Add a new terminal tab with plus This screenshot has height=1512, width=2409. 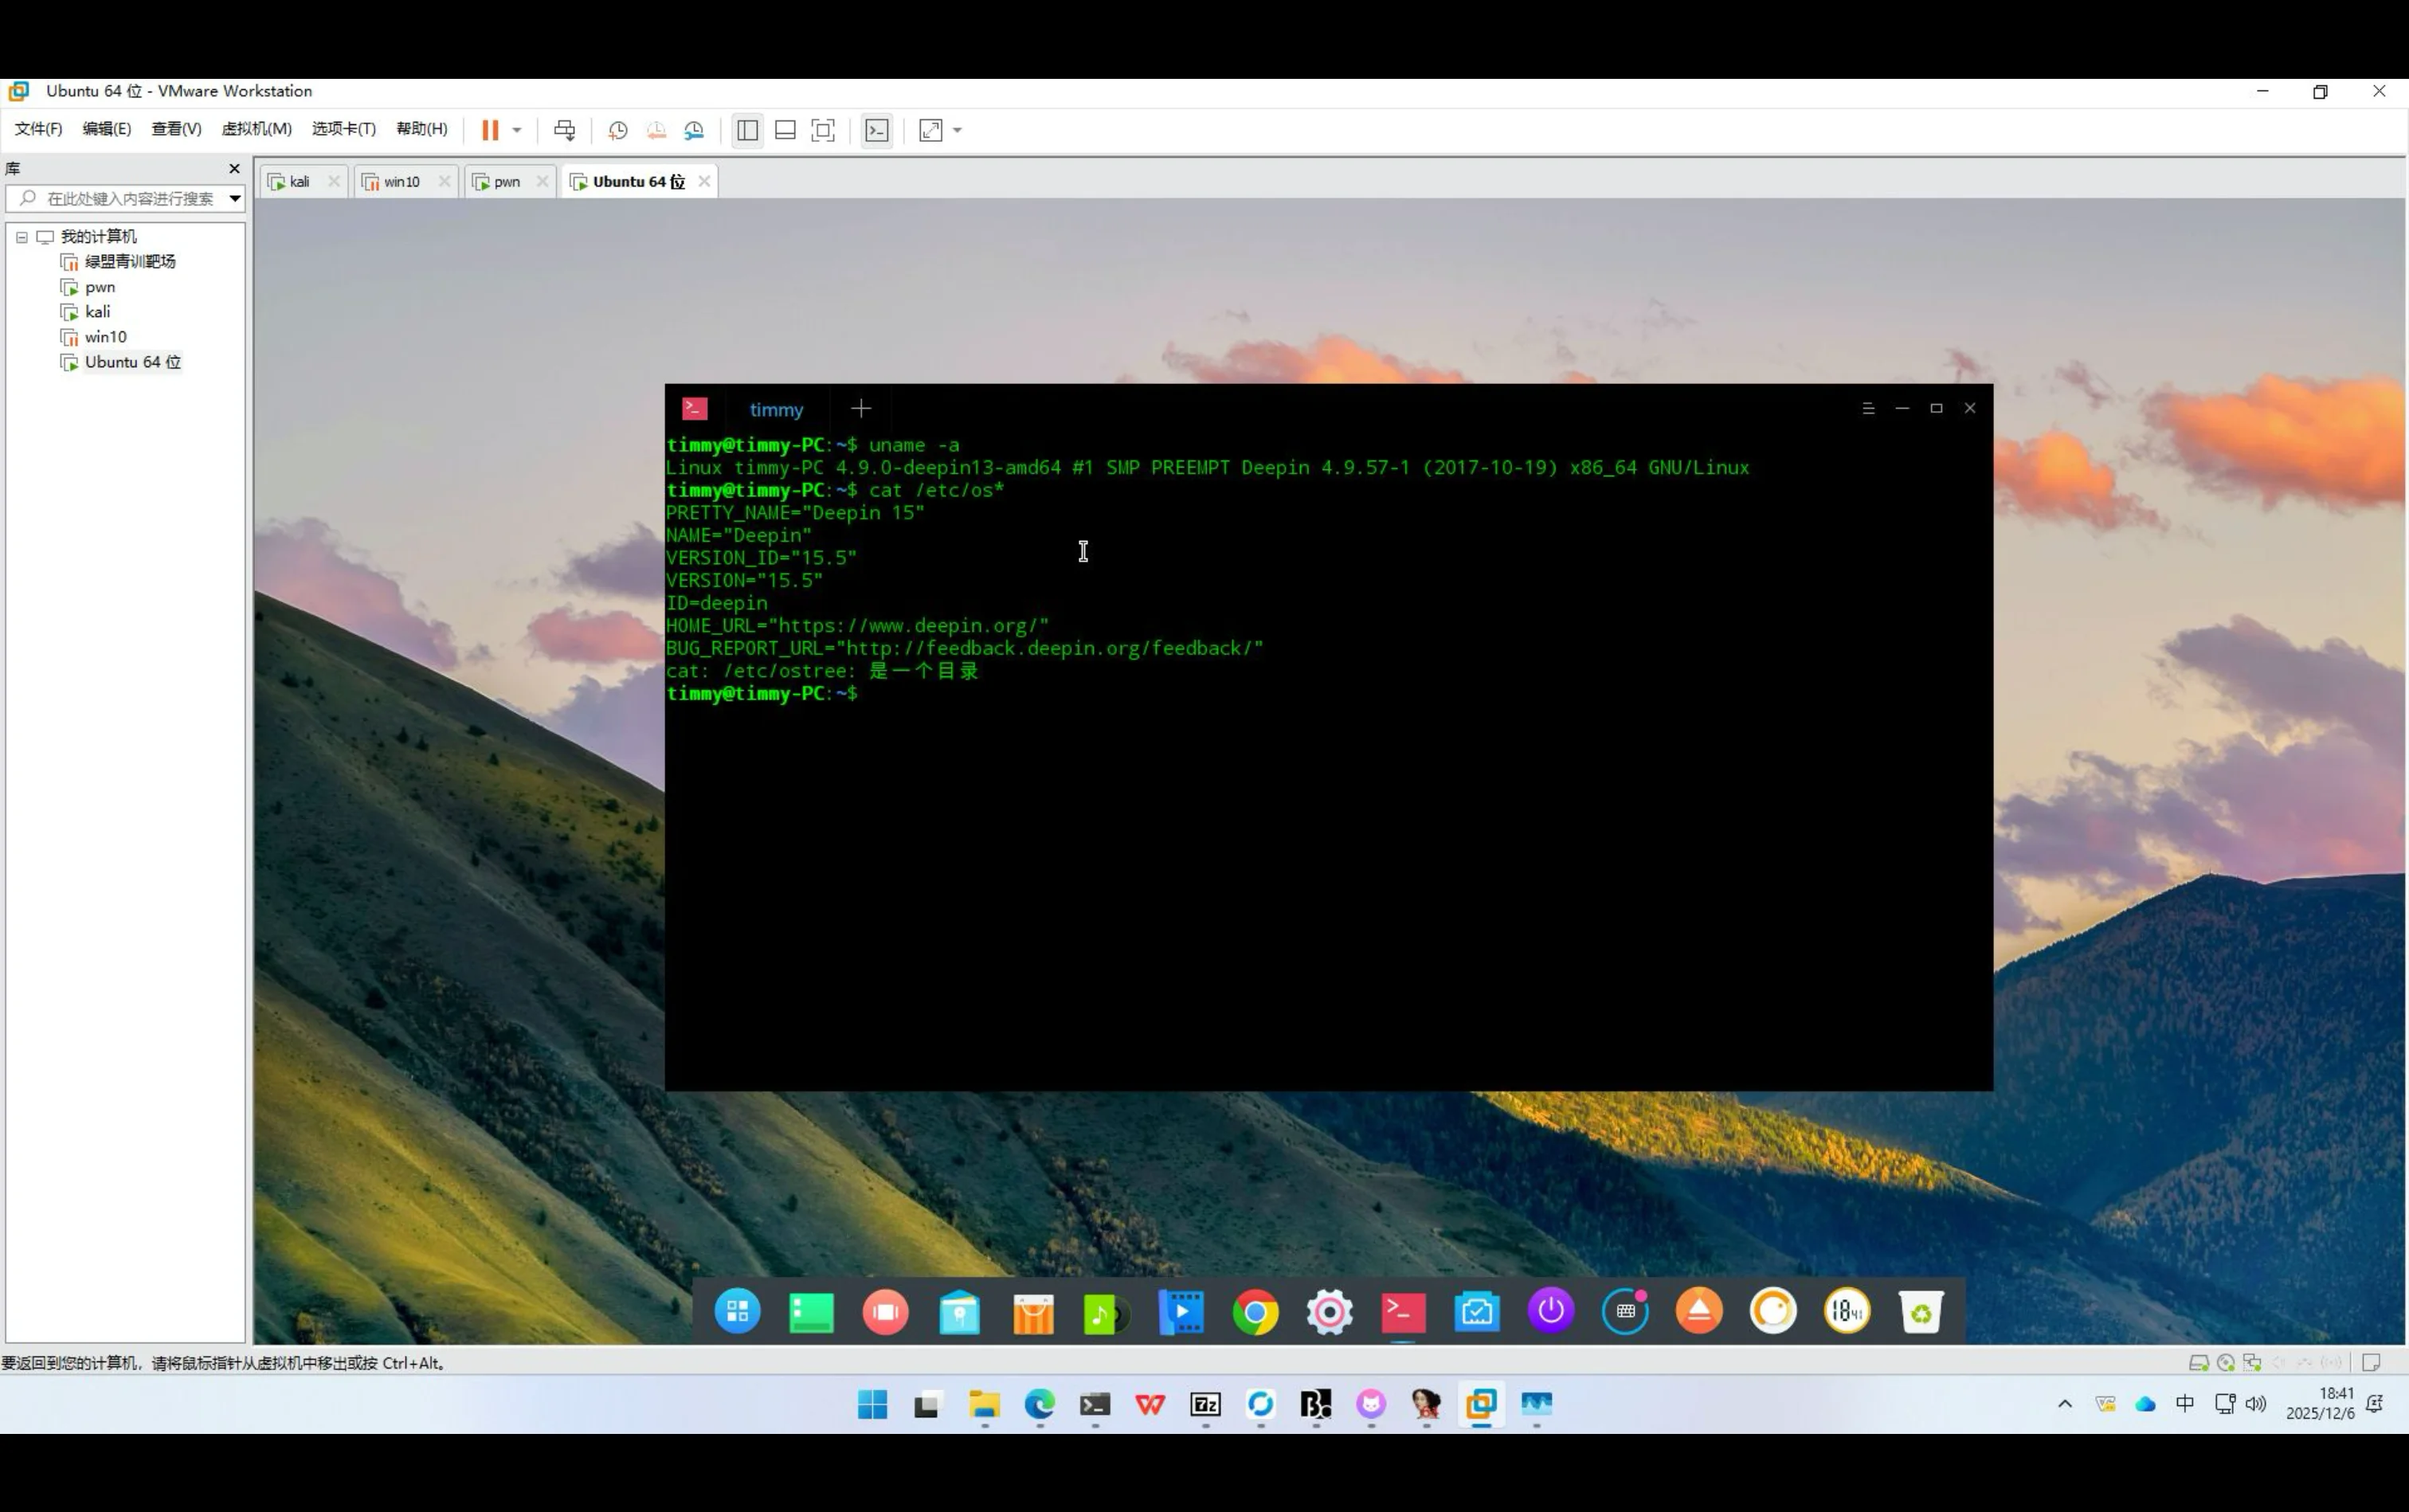coord(860,409)
